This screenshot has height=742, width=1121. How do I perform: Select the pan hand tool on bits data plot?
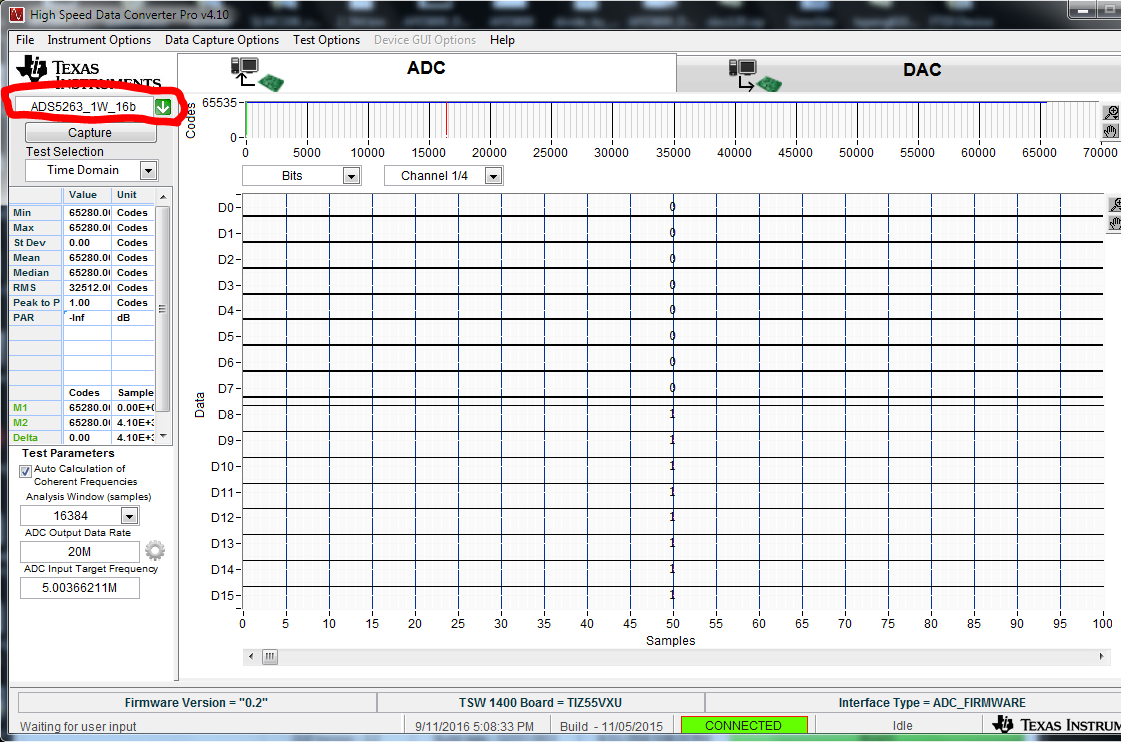pos(1115,222)
